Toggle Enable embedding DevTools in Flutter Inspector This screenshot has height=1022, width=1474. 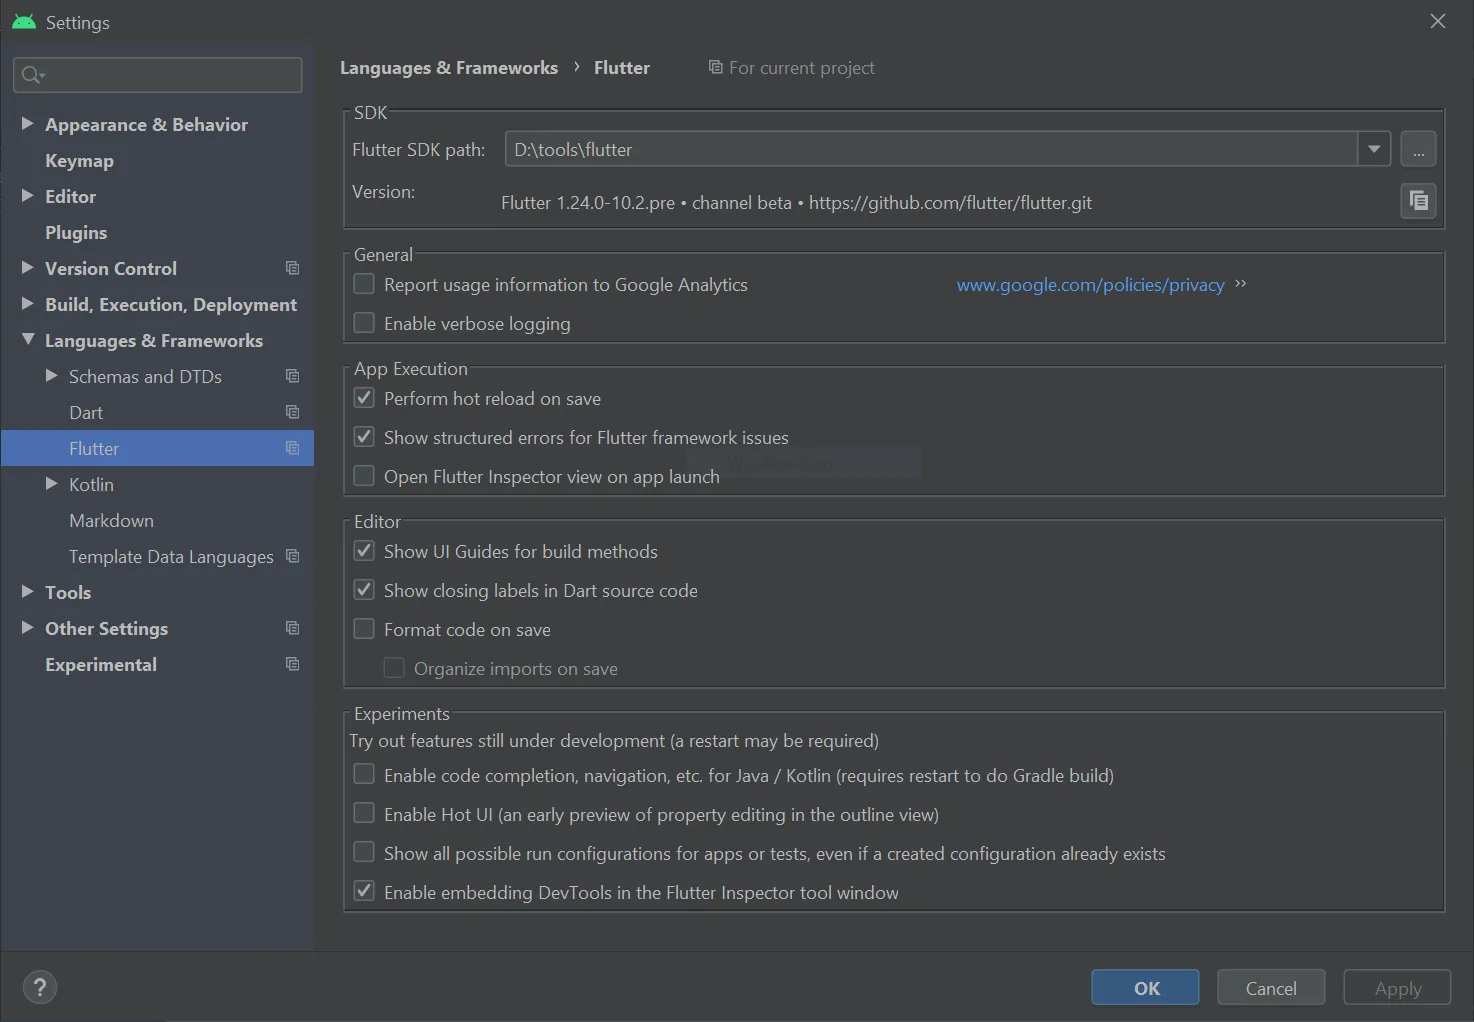tap(364, 892)
